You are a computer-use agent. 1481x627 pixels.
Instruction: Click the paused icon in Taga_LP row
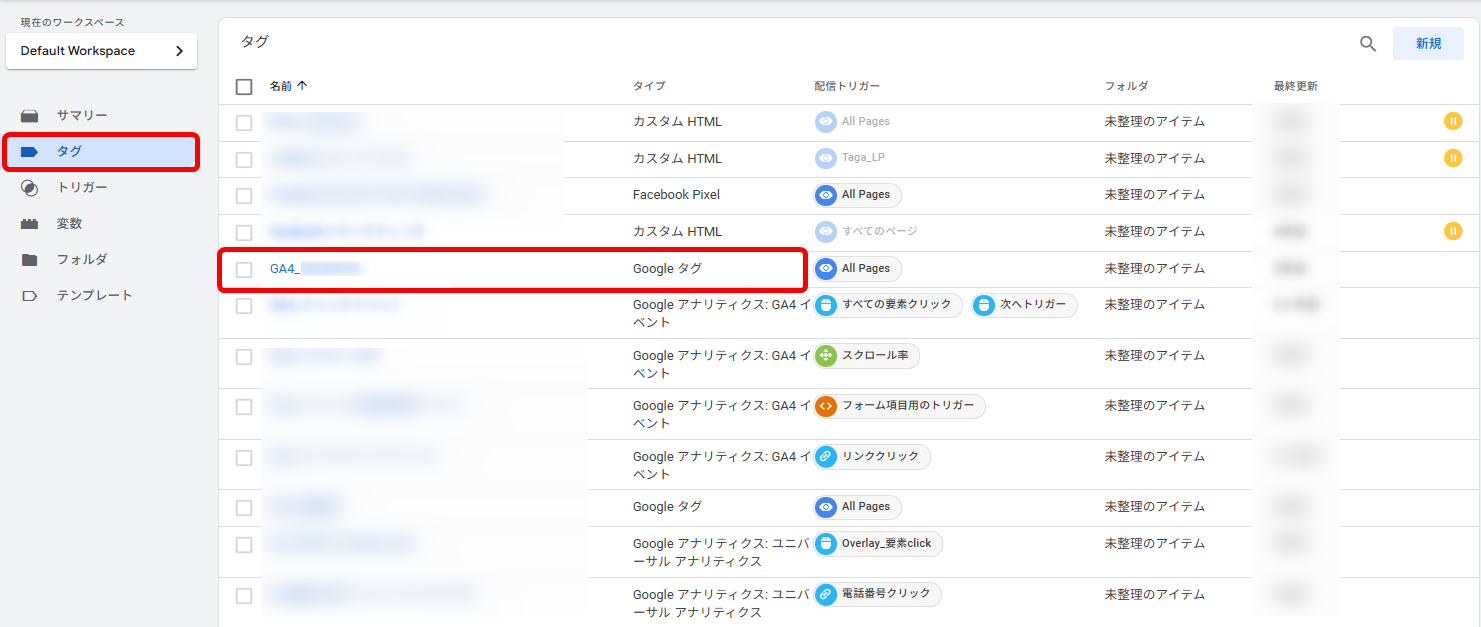[x=1453, y=158]
